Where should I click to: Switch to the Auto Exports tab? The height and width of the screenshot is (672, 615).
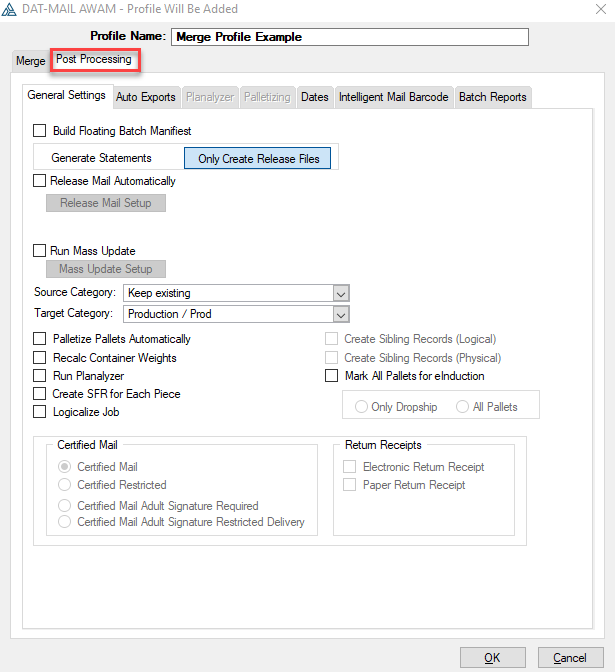146,97
